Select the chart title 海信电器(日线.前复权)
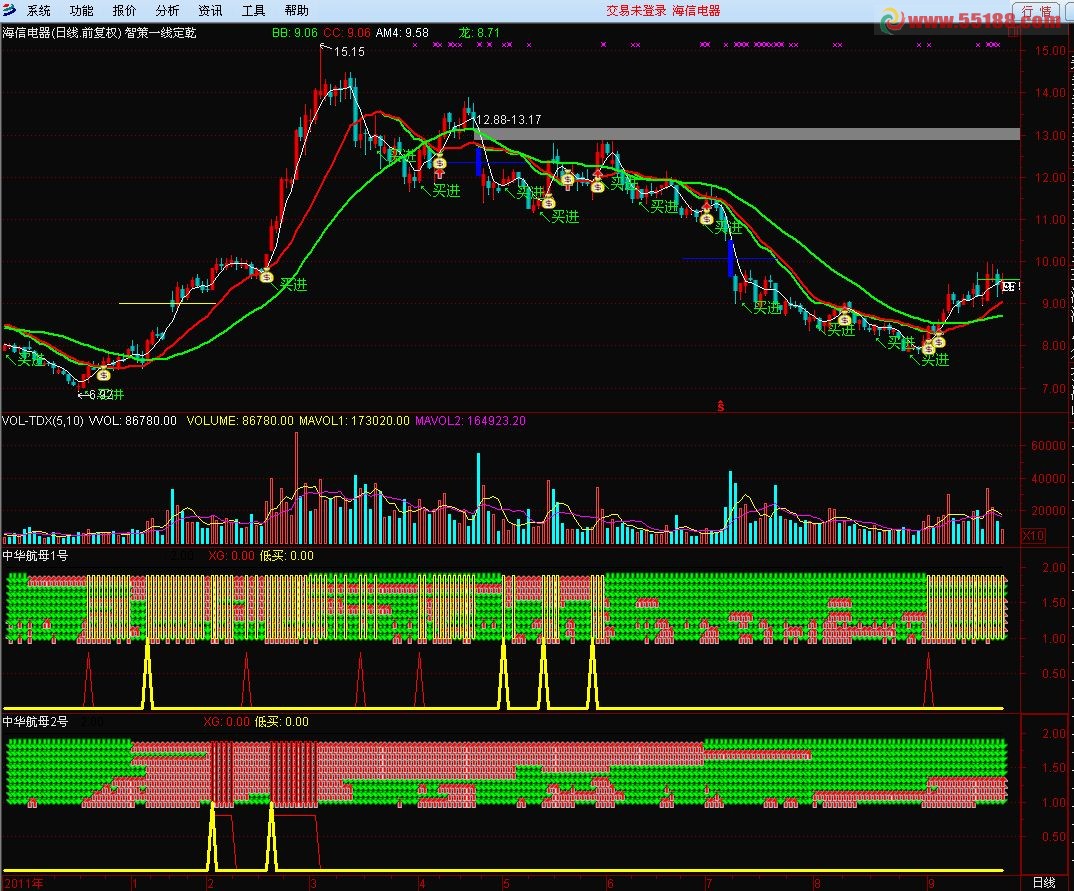Image resolution: width=1074 pixels, height=891 pixels. [x=62, y=32]
